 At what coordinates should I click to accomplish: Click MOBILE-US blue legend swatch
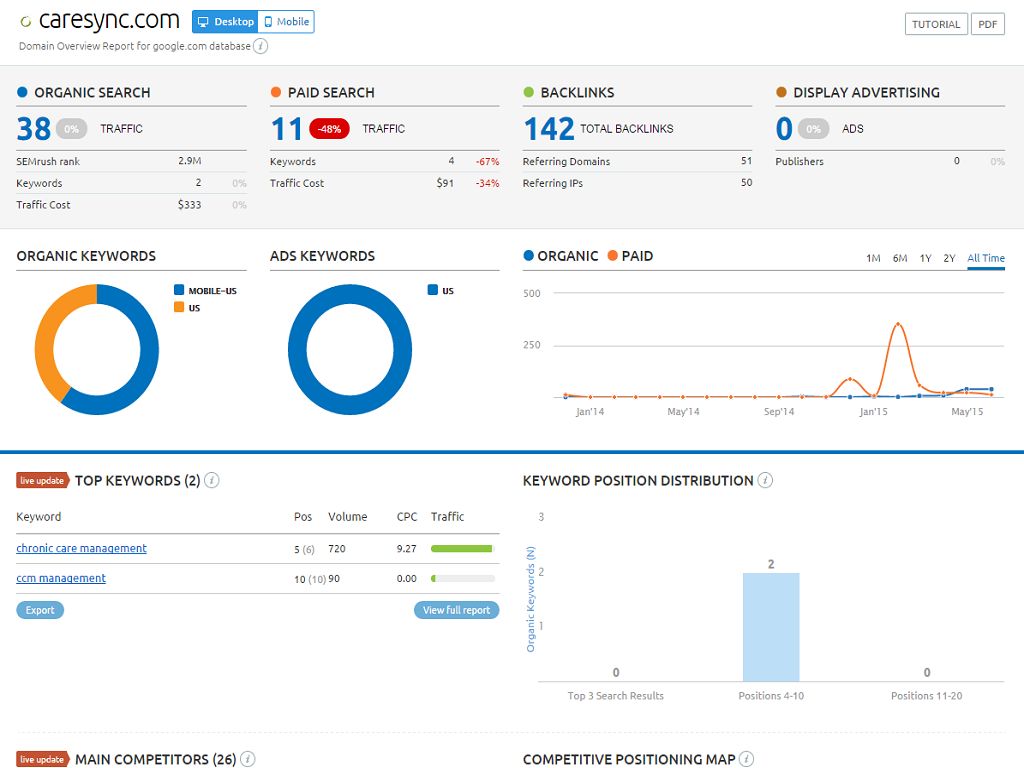180,291
